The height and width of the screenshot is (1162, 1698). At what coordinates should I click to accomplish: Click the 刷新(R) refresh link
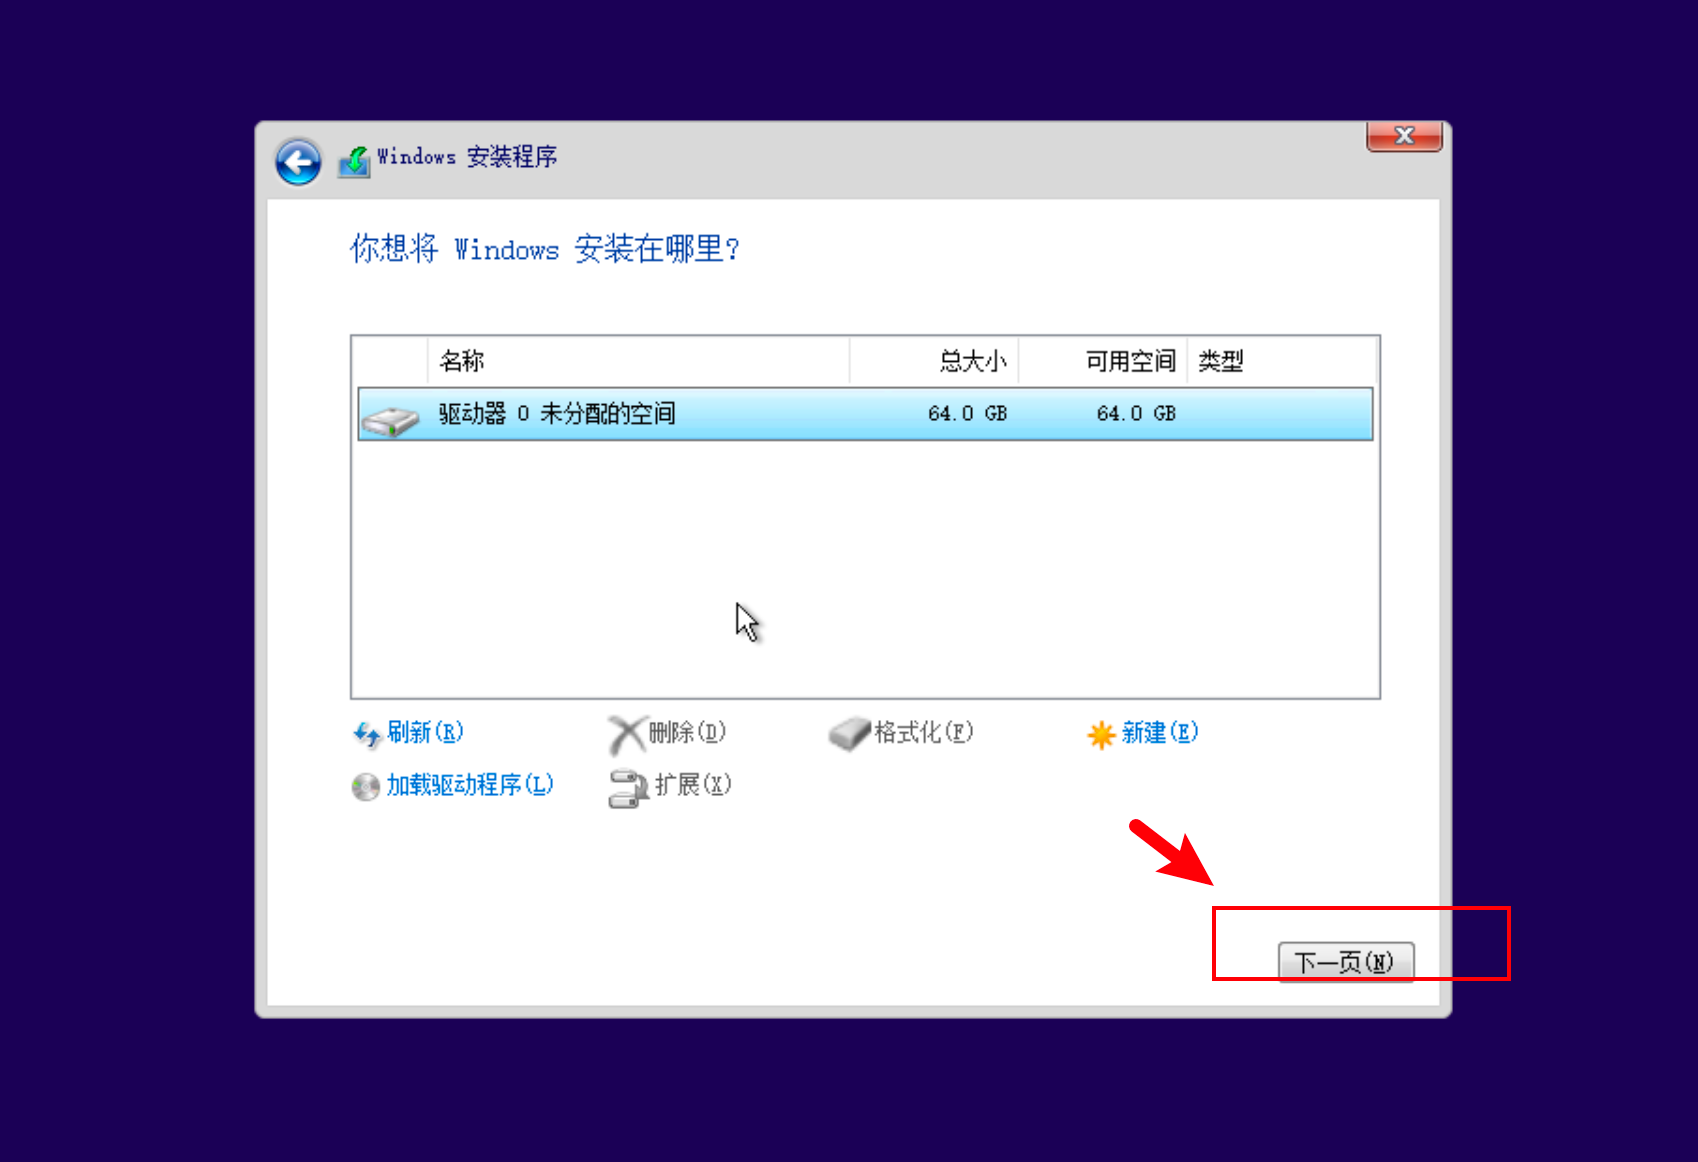click(x=426, y=733)
